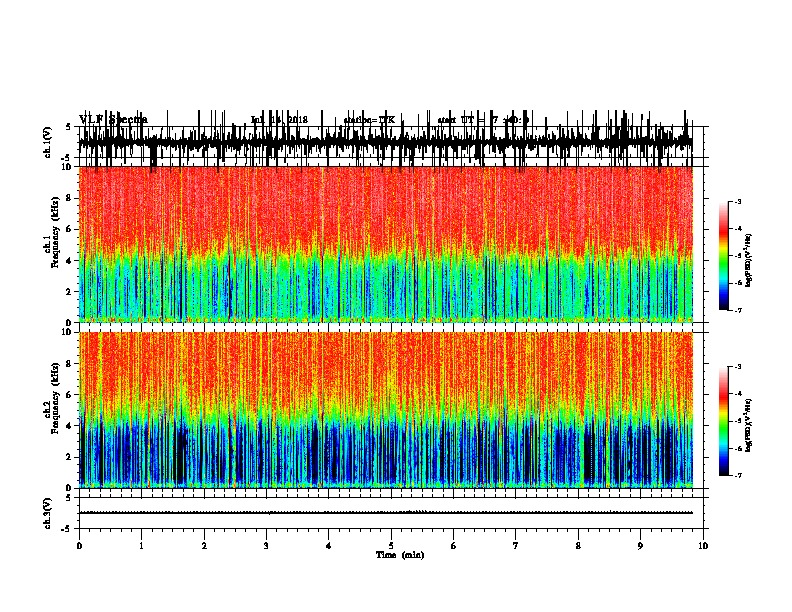
Task: Click the '8' kHz tick on ch.1 frequency axis
Action: point(70,198)
